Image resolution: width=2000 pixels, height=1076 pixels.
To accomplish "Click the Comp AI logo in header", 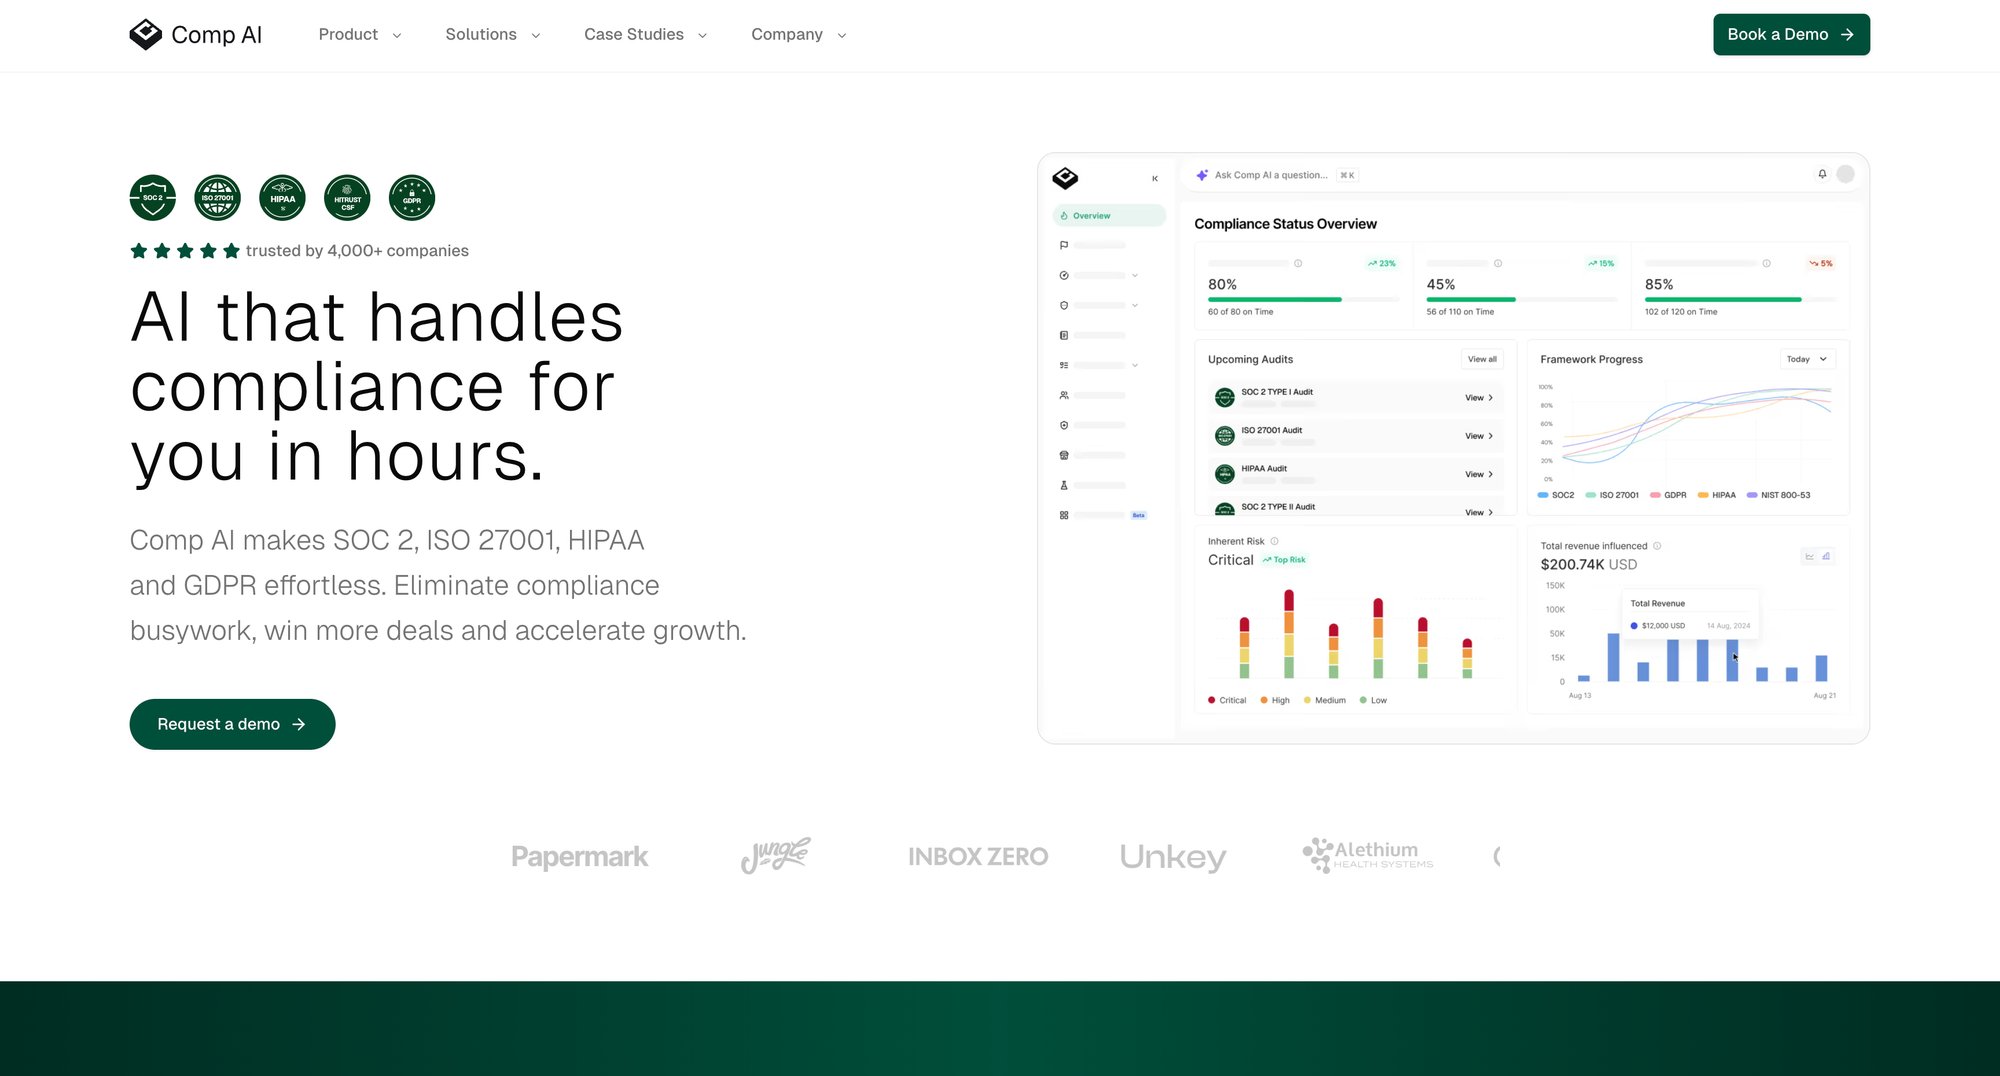I will pyautogui.click(x=196, y=35).
